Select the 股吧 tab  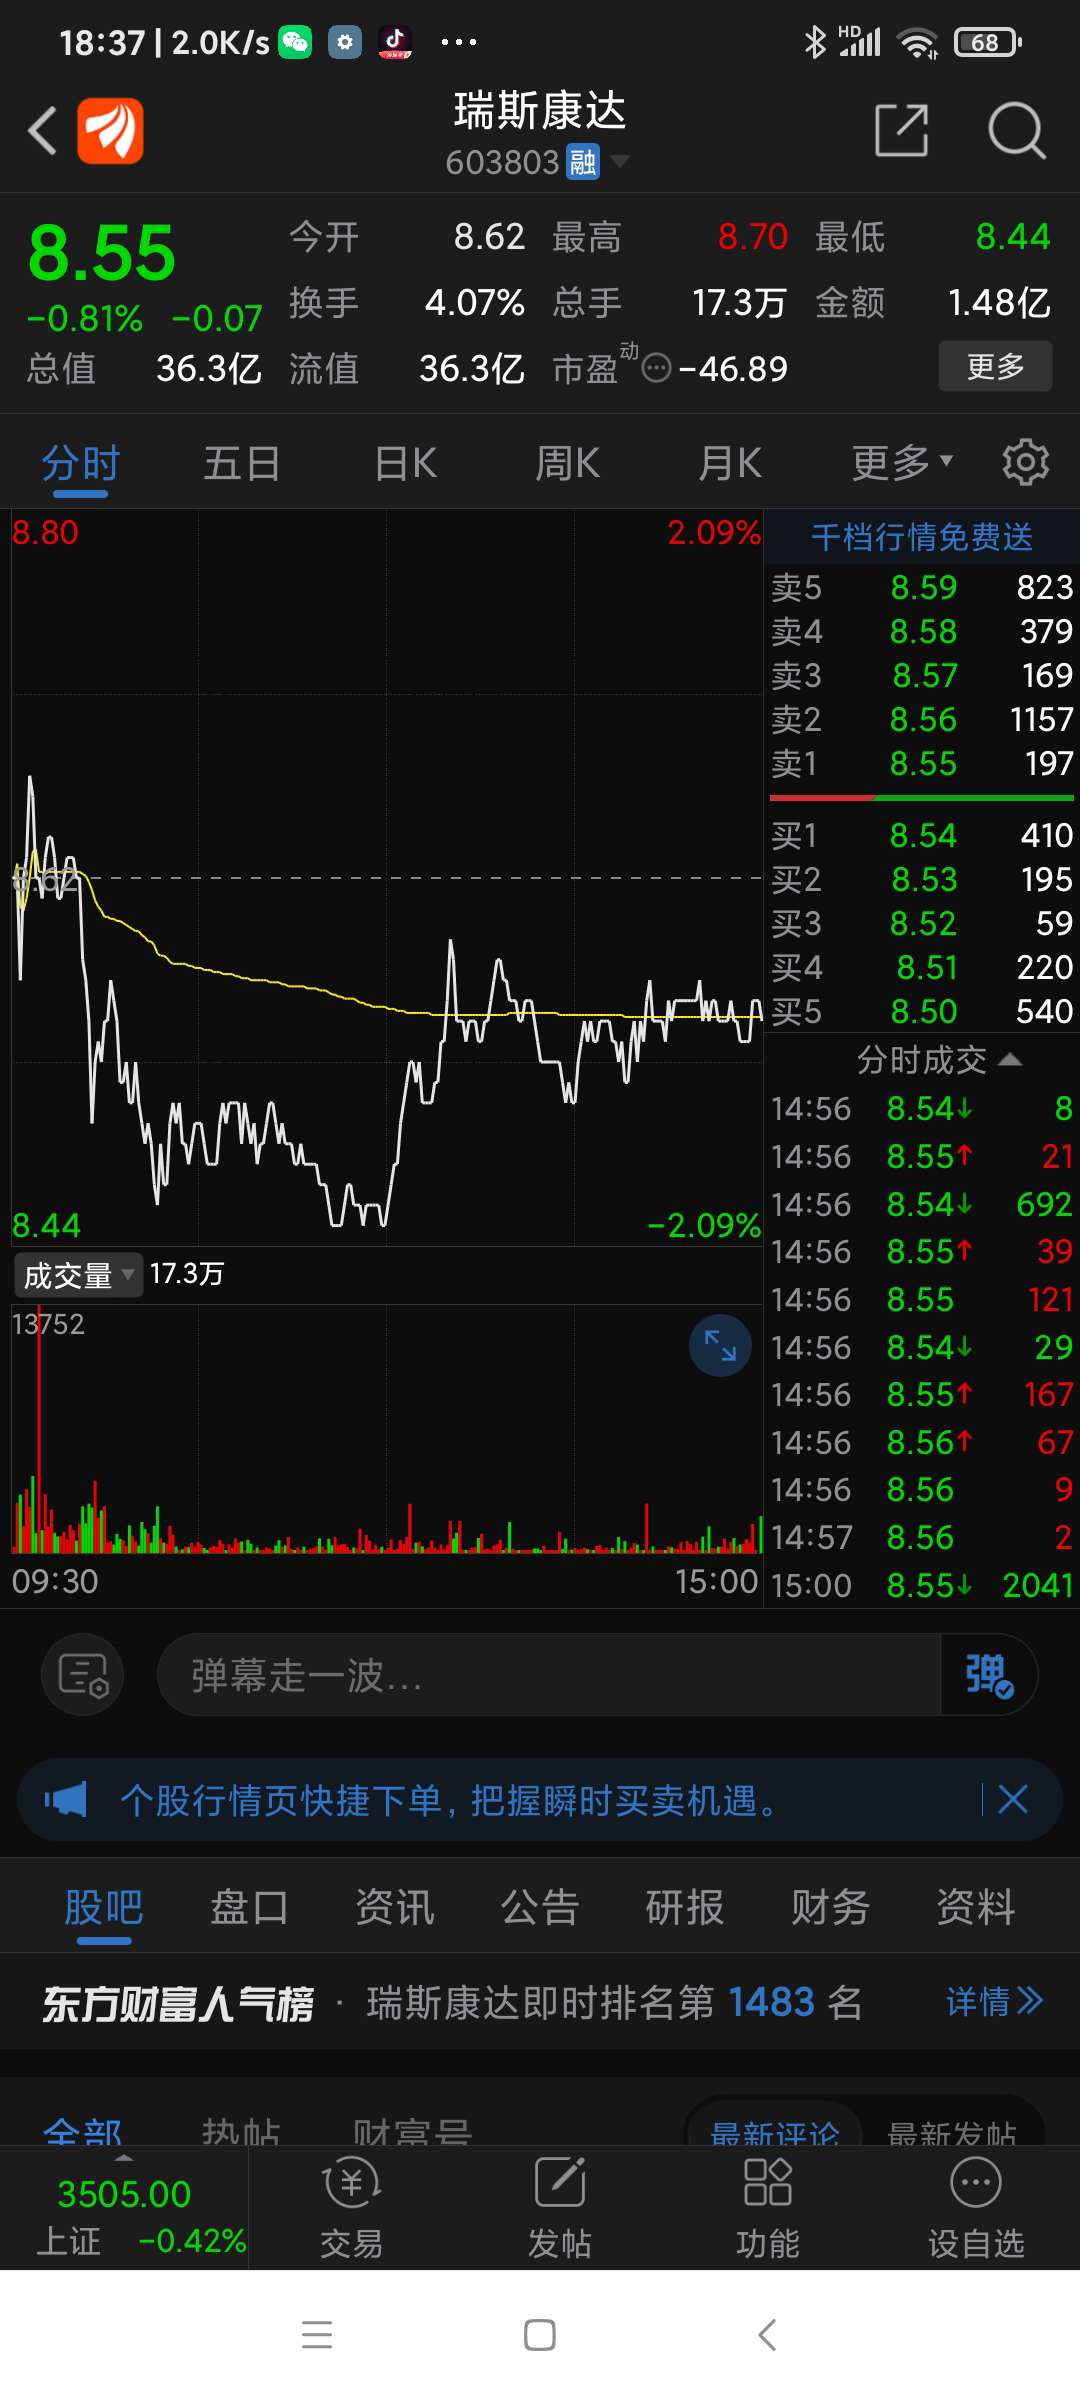tap(104, 1906)
